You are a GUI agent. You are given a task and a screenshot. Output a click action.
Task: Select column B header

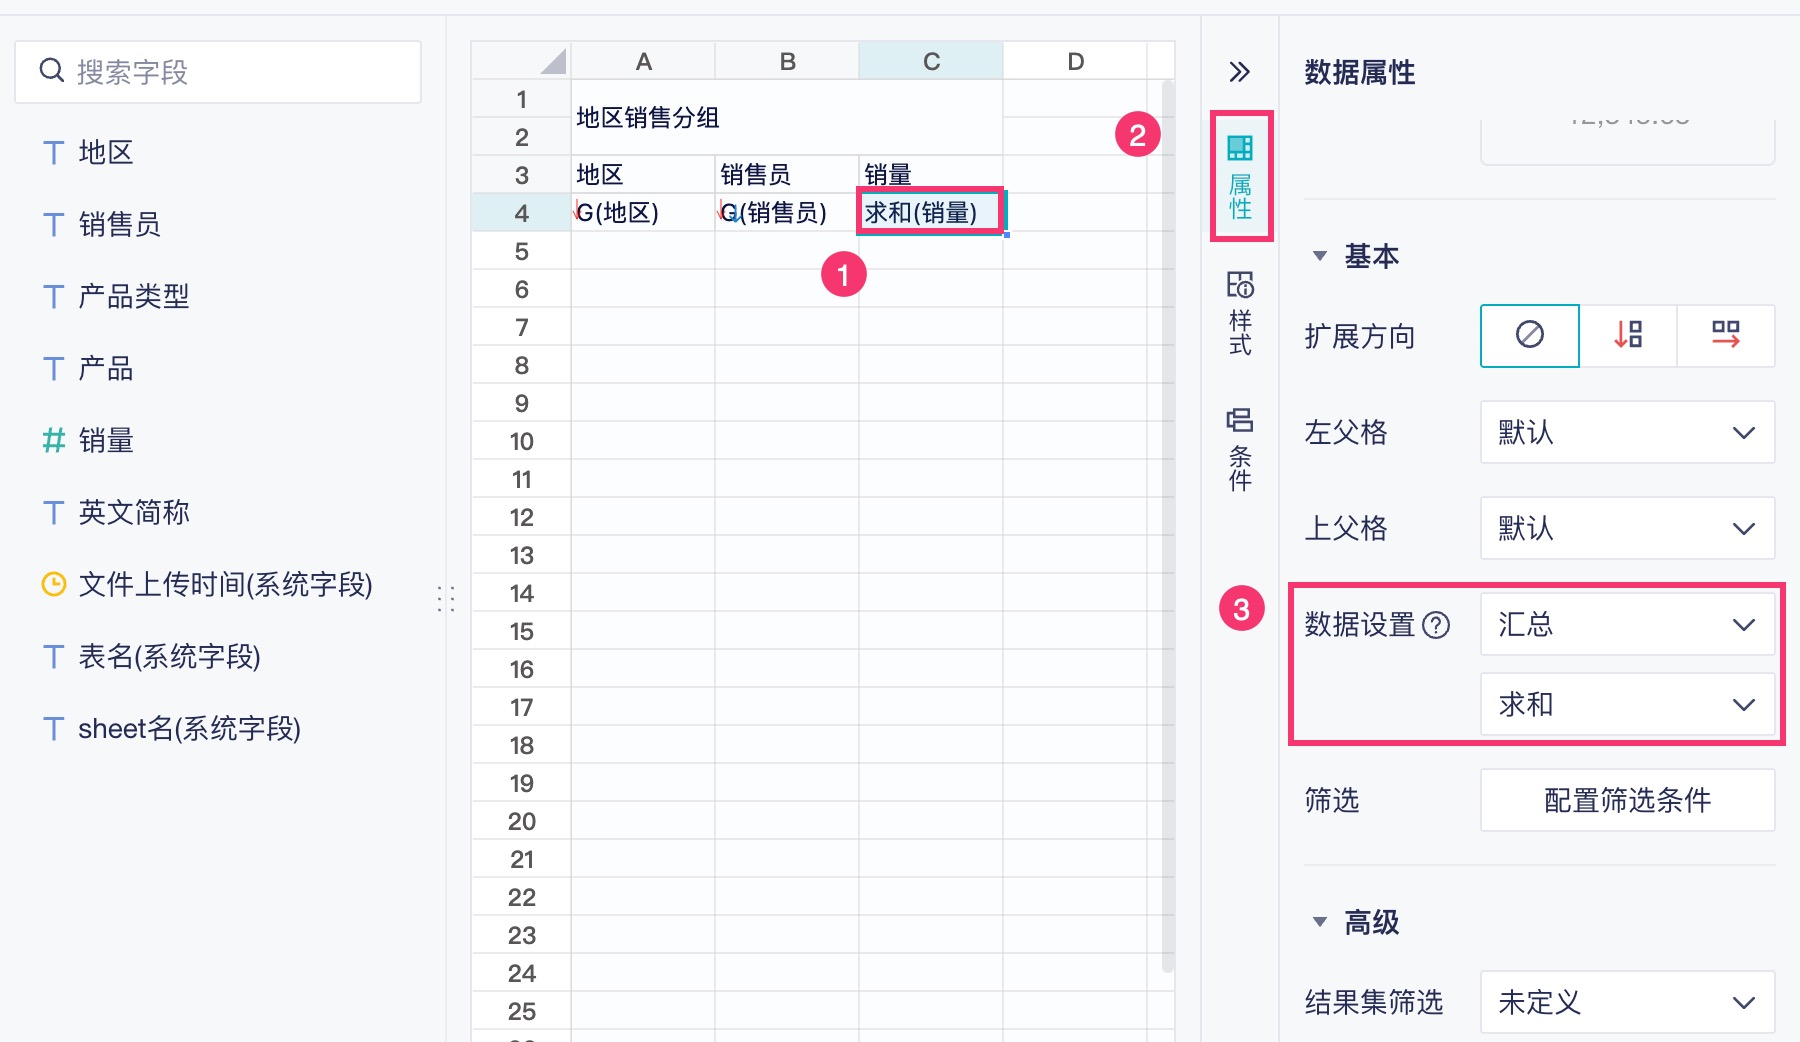[787, 61]
